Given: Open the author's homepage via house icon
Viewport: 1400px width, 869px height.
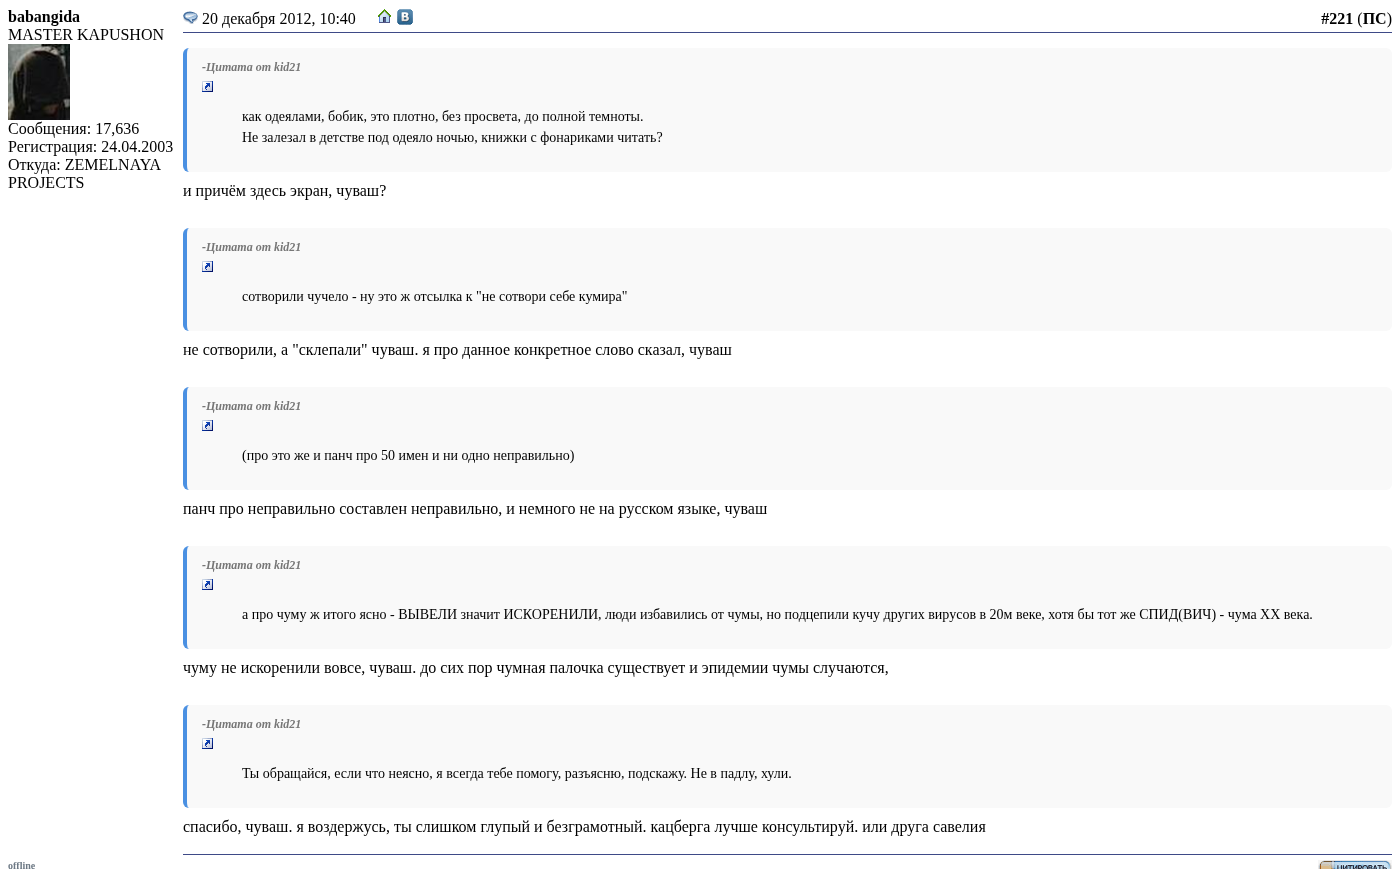Looking at the screenshot, I should pyautogui.click(x=384, y=17).
